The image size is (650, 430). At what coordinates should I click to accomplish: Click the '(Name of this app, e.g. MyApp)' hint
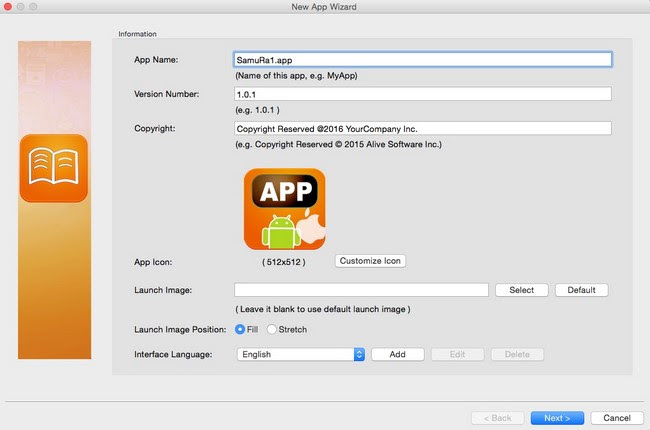pos(296,75)
